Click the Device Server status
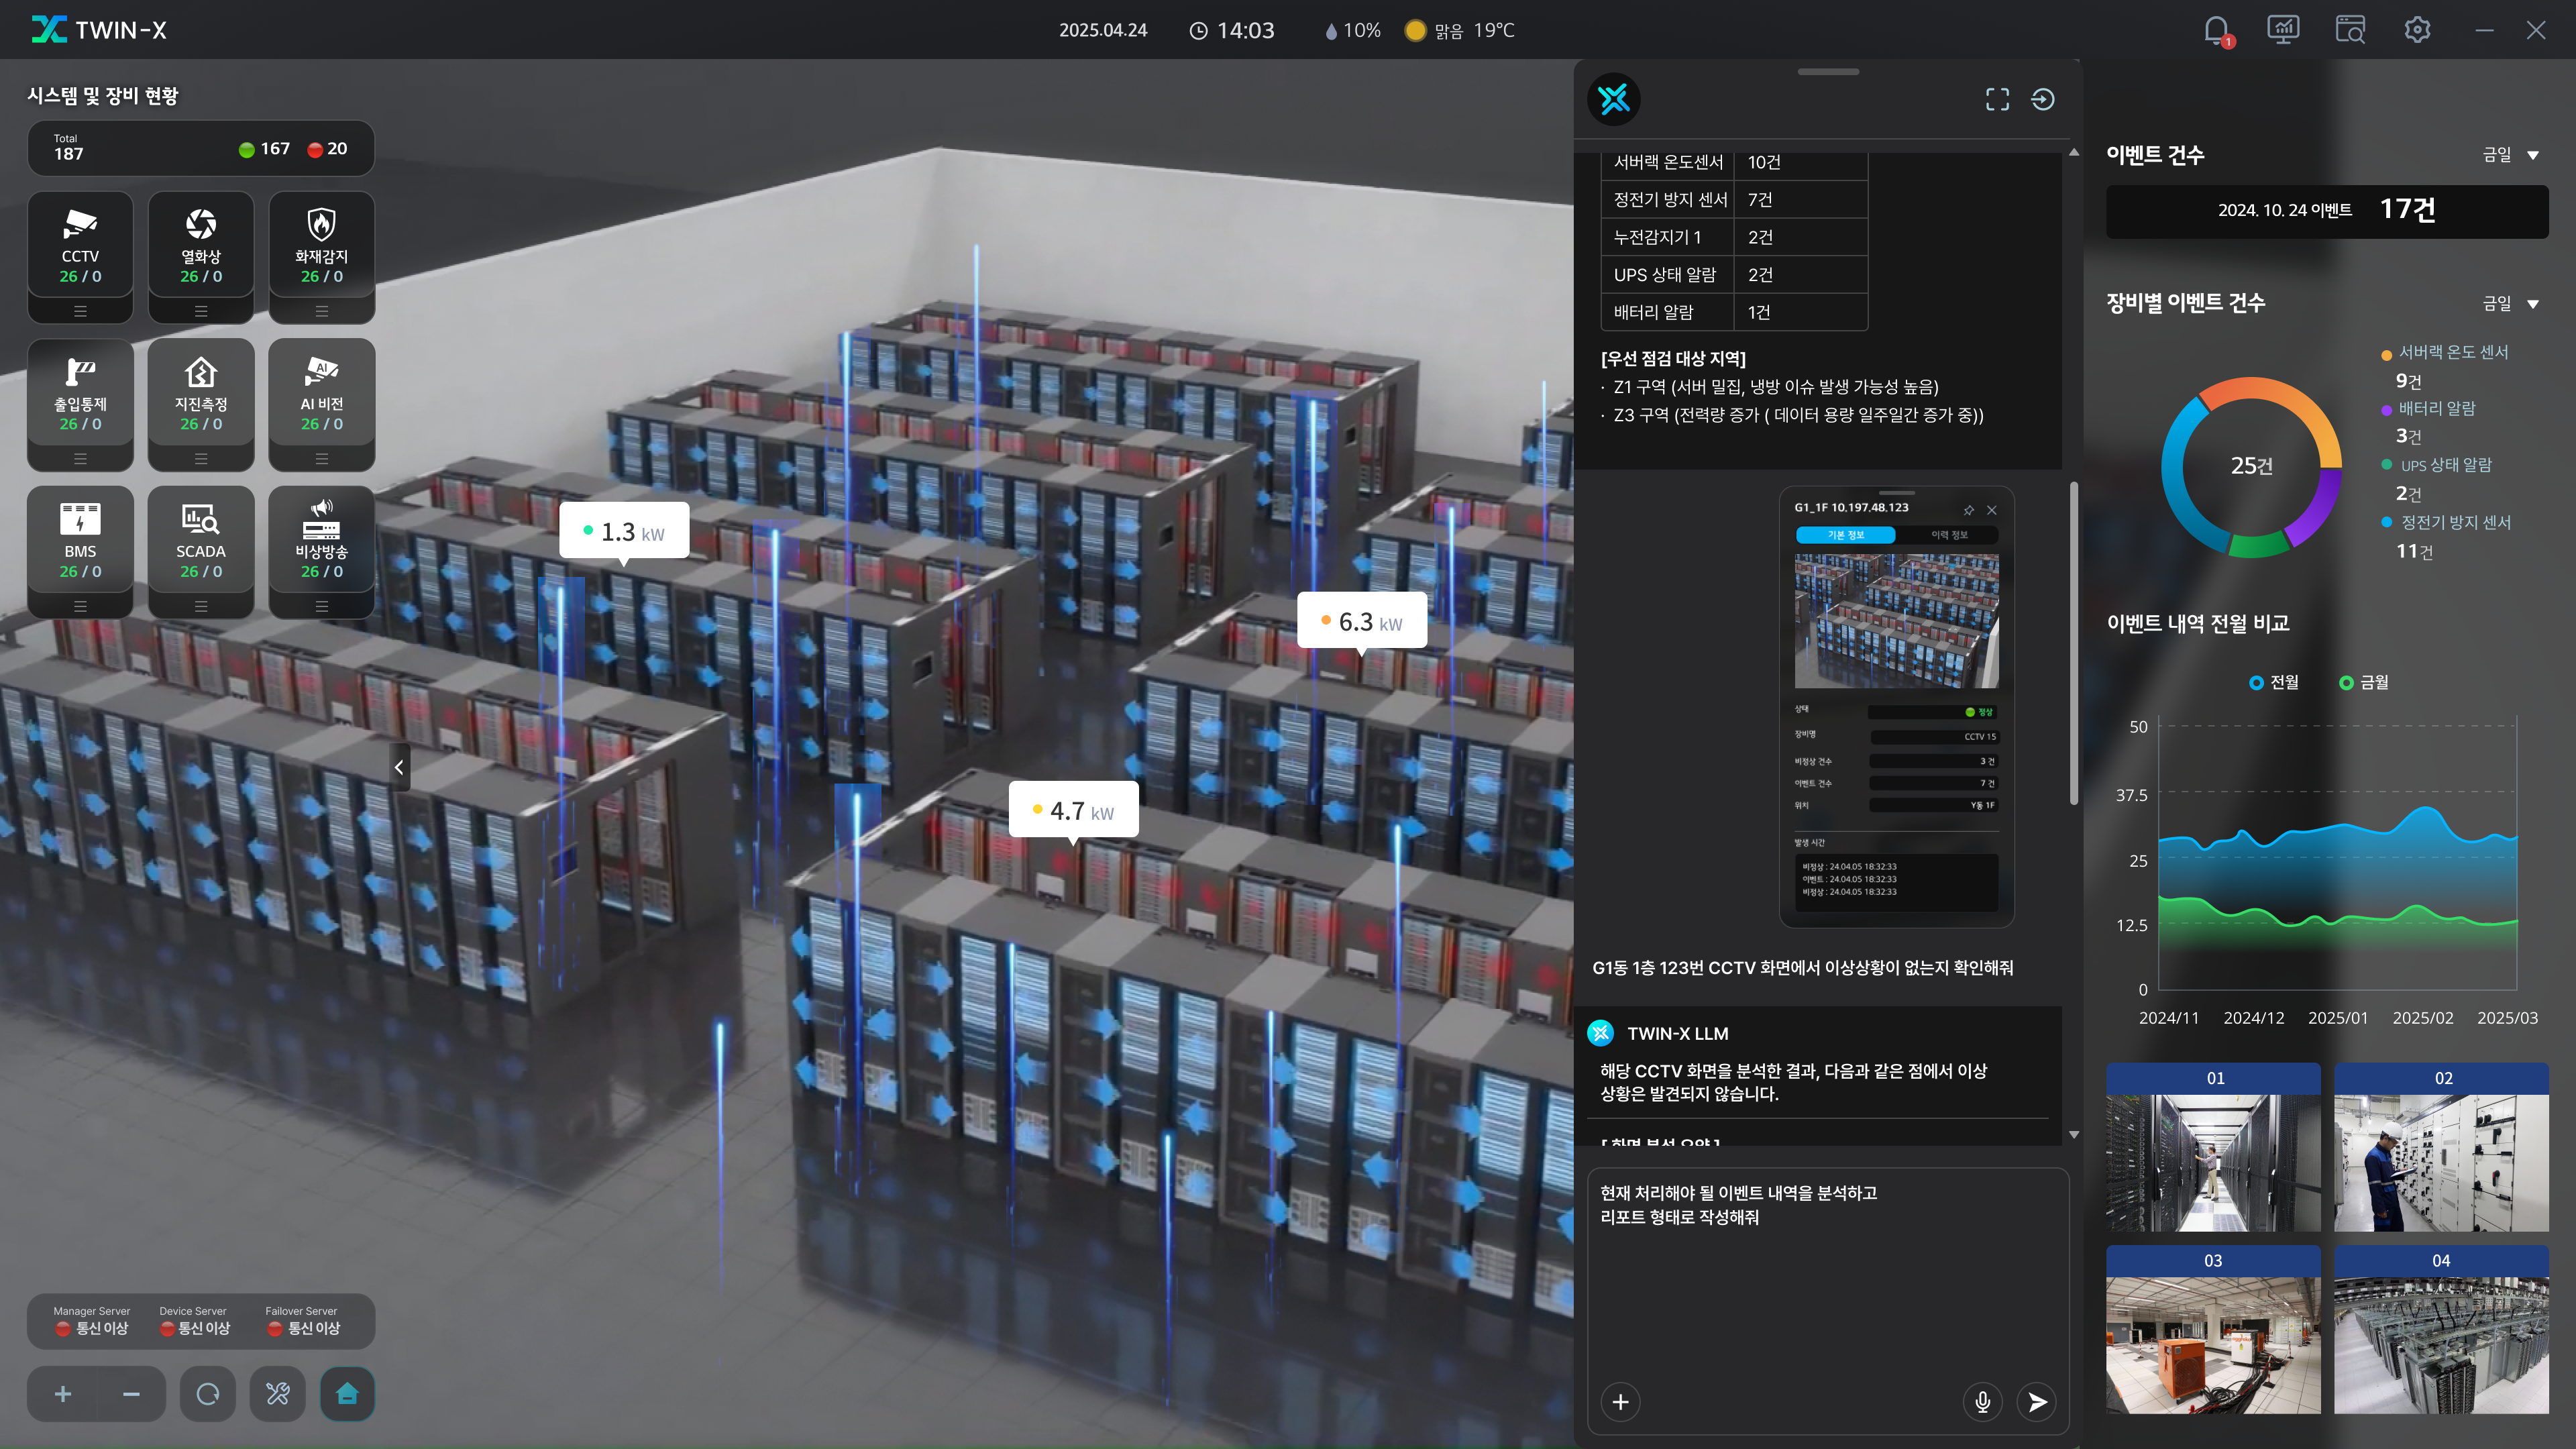 point(194,1321)
